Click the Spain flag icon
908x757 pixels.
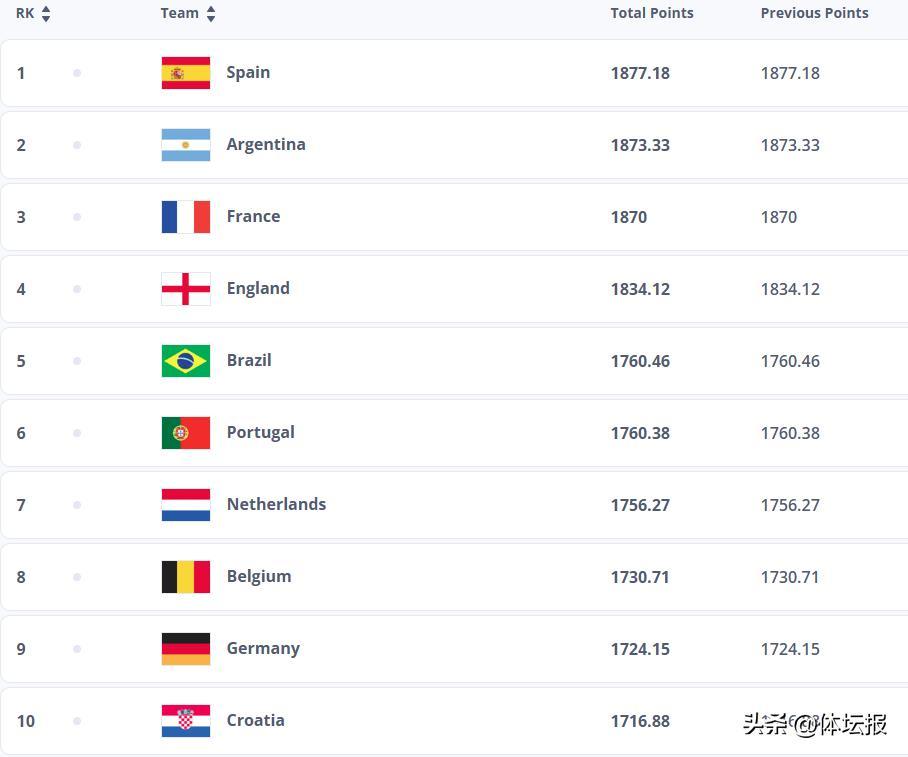point(186,73)
